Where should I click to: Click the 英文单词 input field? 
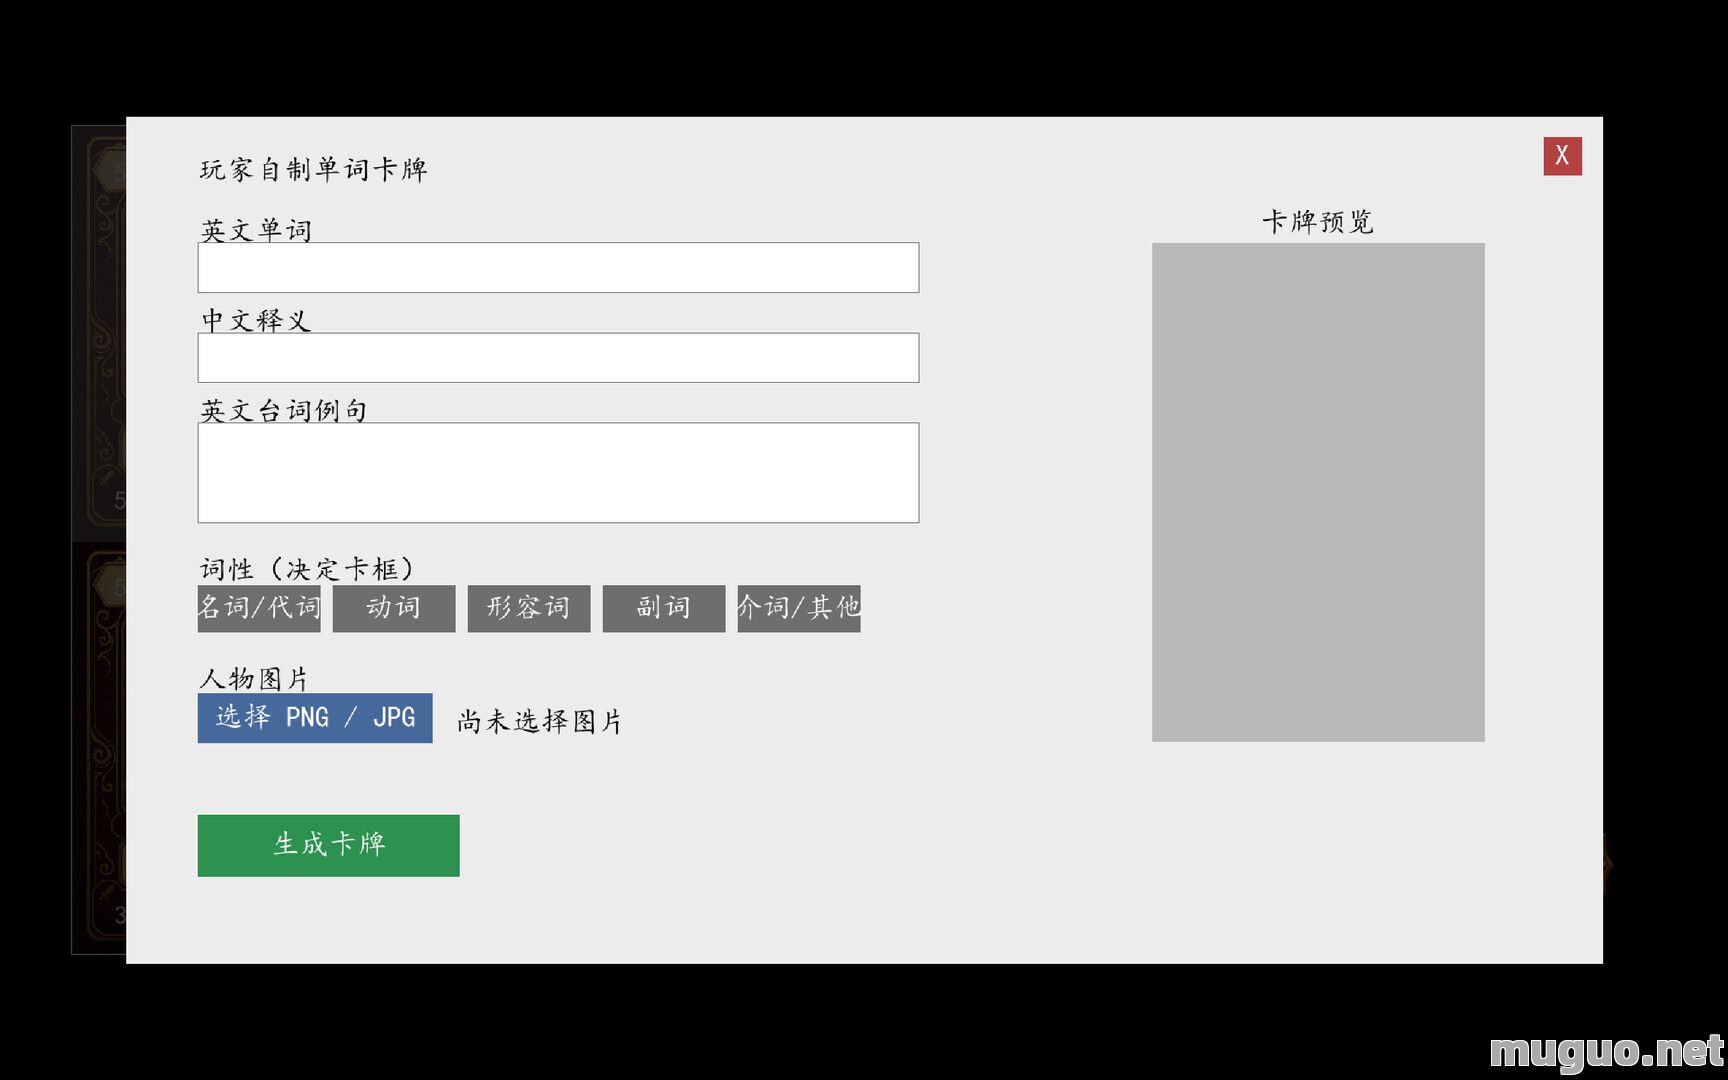pos(558,267)
